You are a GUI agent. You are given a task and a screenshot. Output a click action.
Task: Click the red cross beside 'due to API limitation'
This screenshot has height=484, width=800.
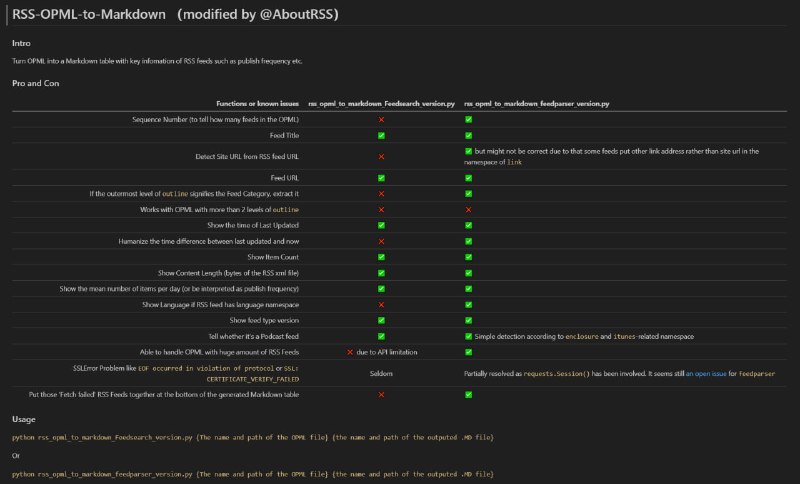click(x=350, y=352)
